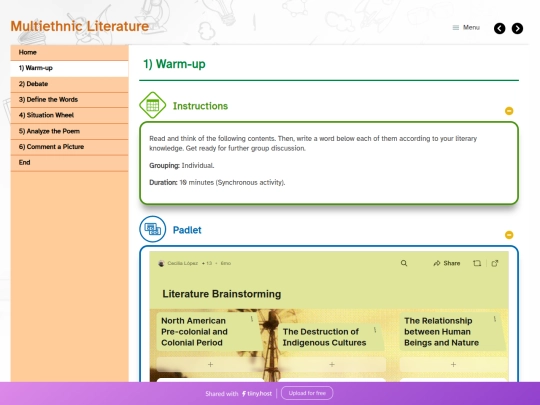Open Padlet in a new window
540x405 pixels.
point(495,263)
